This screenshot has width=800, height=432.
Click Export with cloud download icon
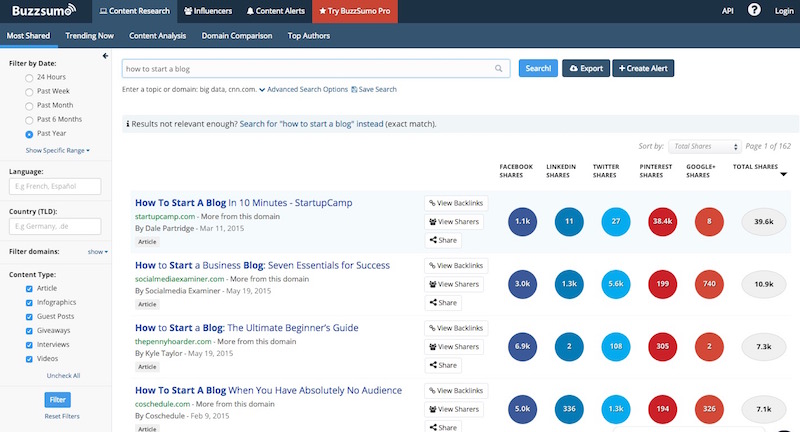point(585,69)
